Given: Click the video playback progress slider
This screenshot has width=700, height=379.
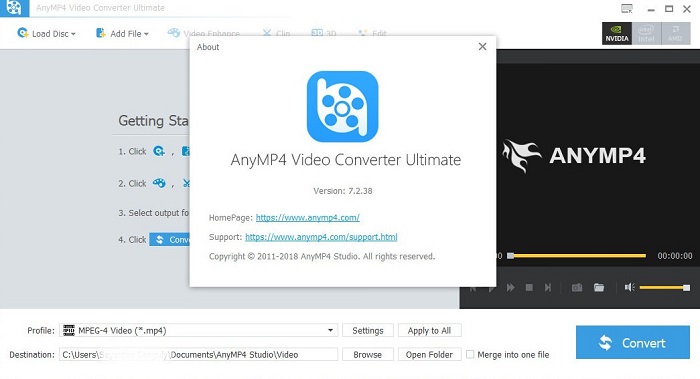Looking at the screenshot, I should (576, 256).
